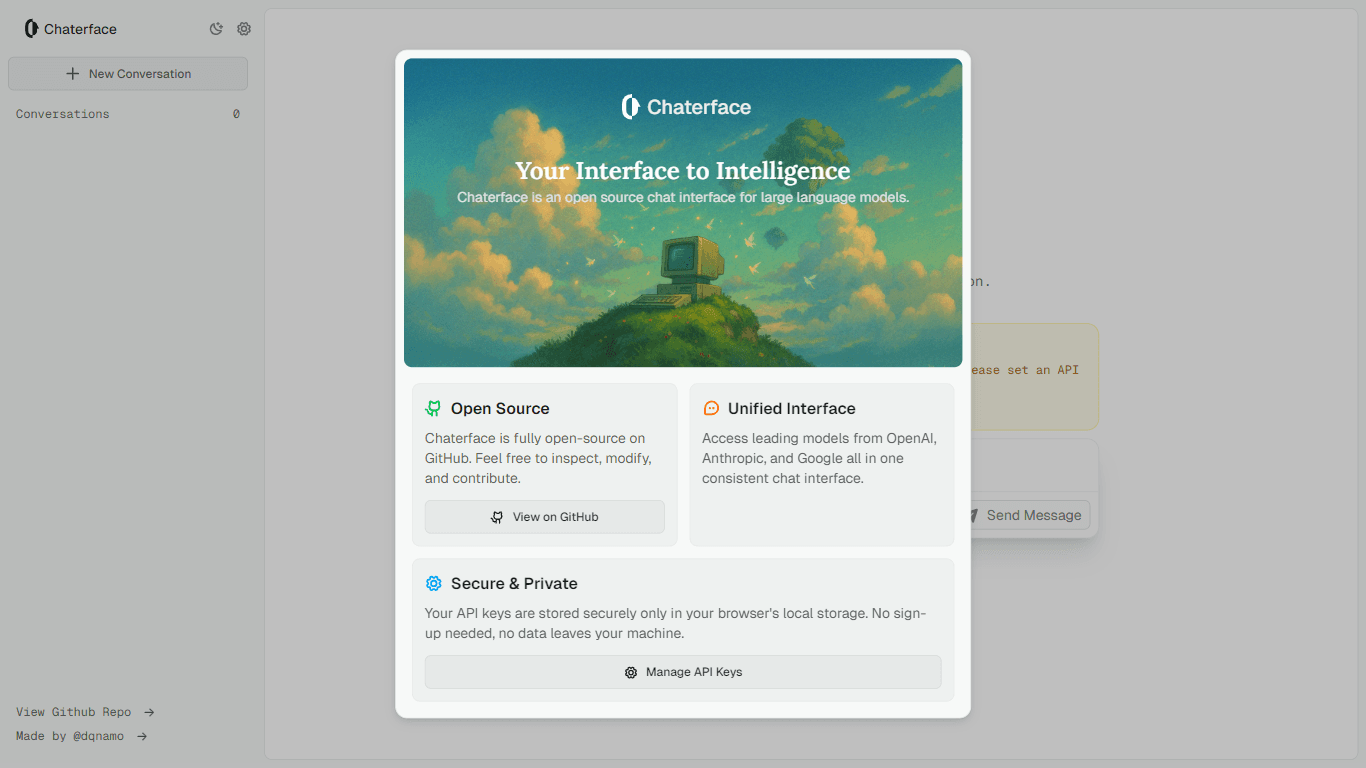The image size is (1366, 768).
Task: Click the "Unified Interface" card heading
Action: (x=792, y=408)
